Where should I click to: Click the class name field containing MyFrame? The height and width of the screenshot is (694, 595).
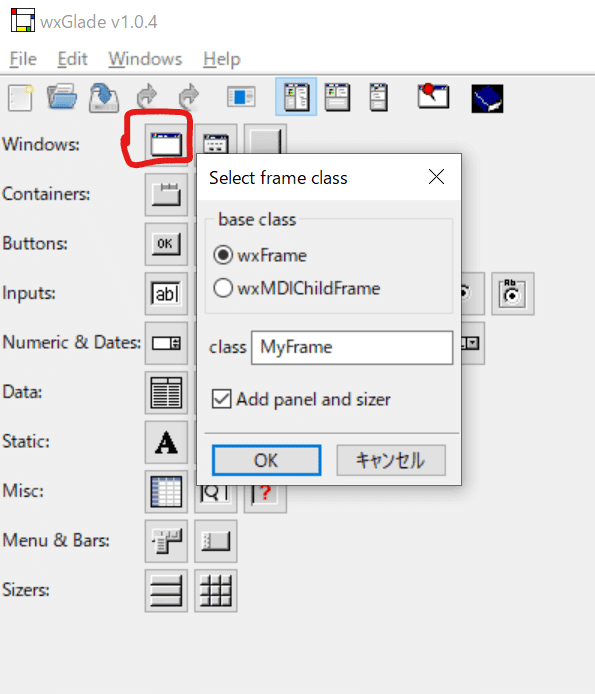(x=352, y=347)
